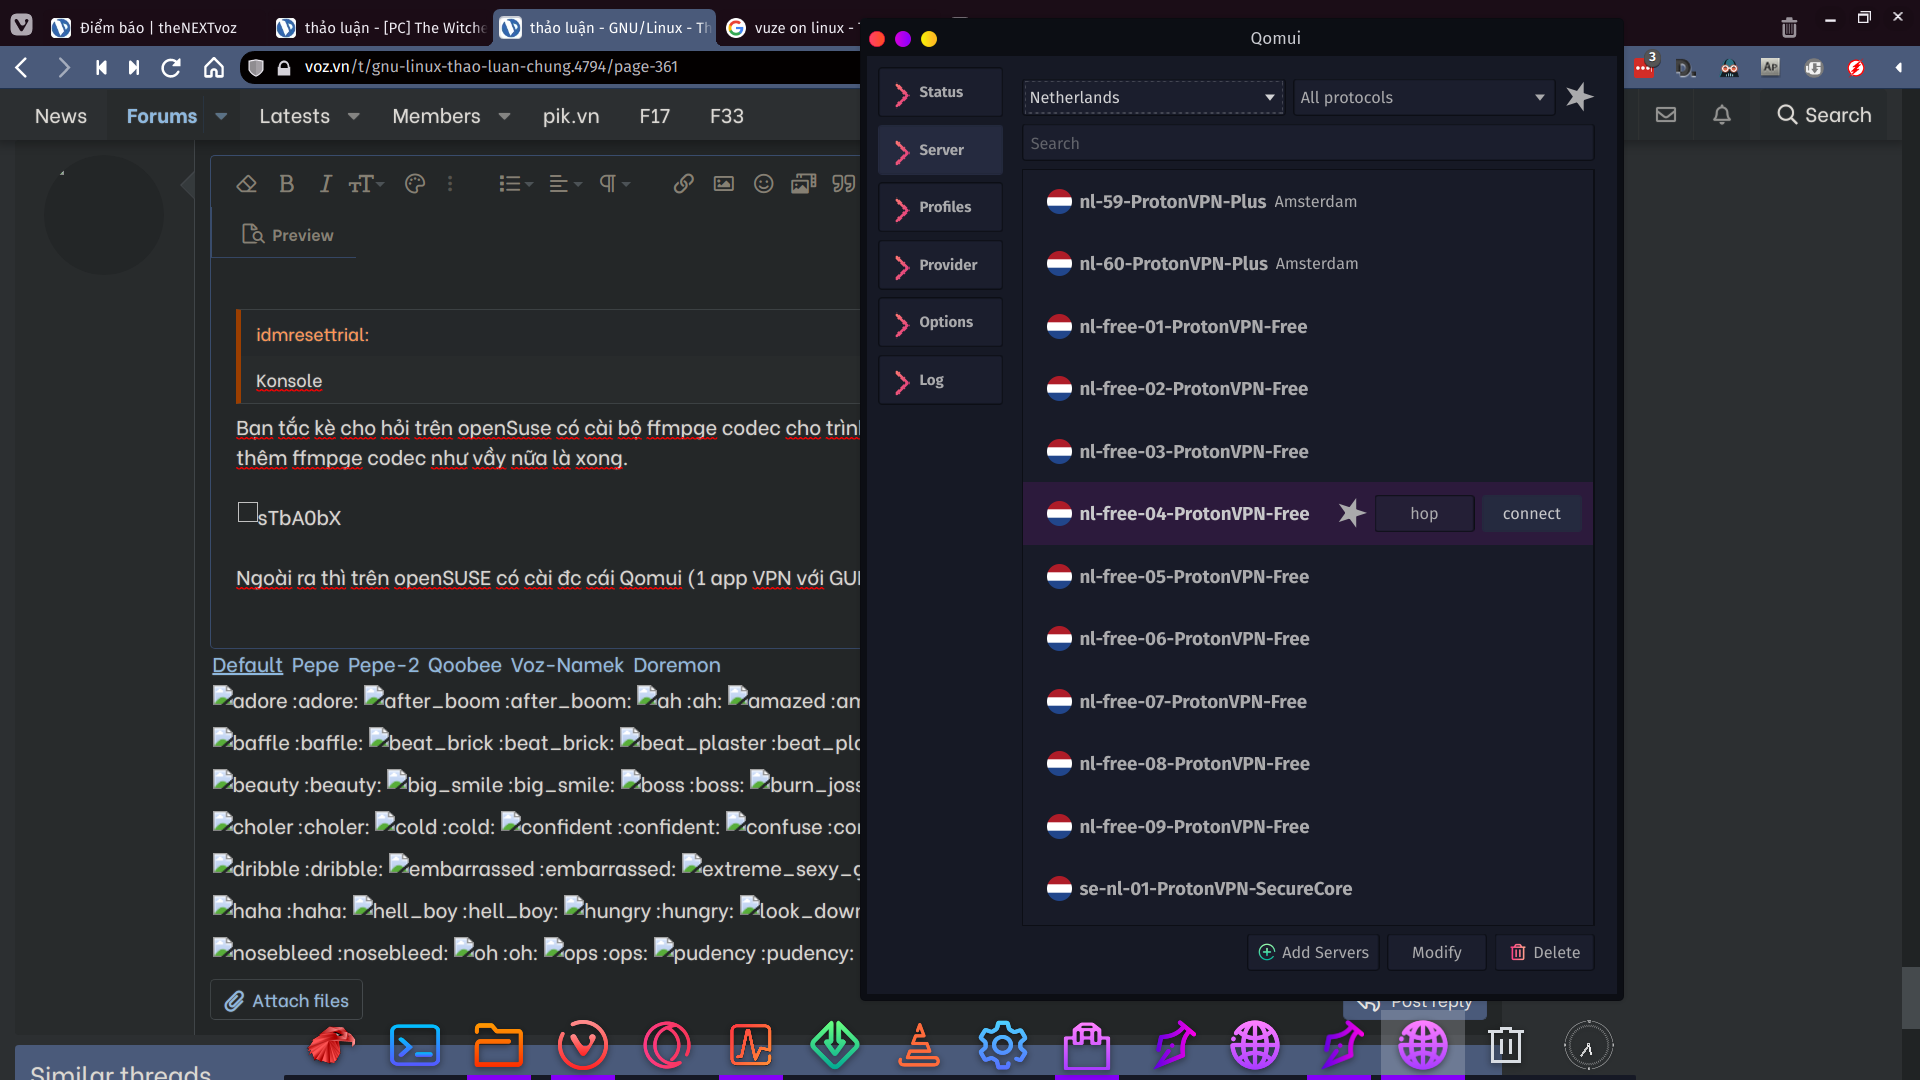Go back in browser history
Image resolution: width=1920 pixels, height=1080 pixels.
21,67
